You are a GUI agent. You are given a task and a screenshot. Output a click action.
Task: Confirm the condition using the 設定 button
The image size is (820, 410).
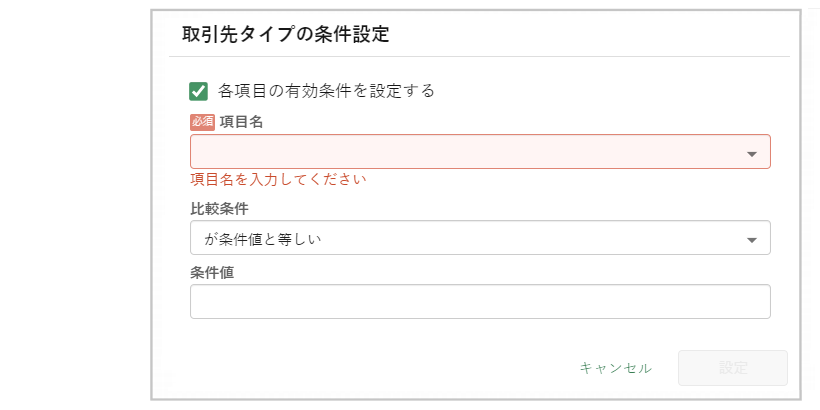coord(733,368)
